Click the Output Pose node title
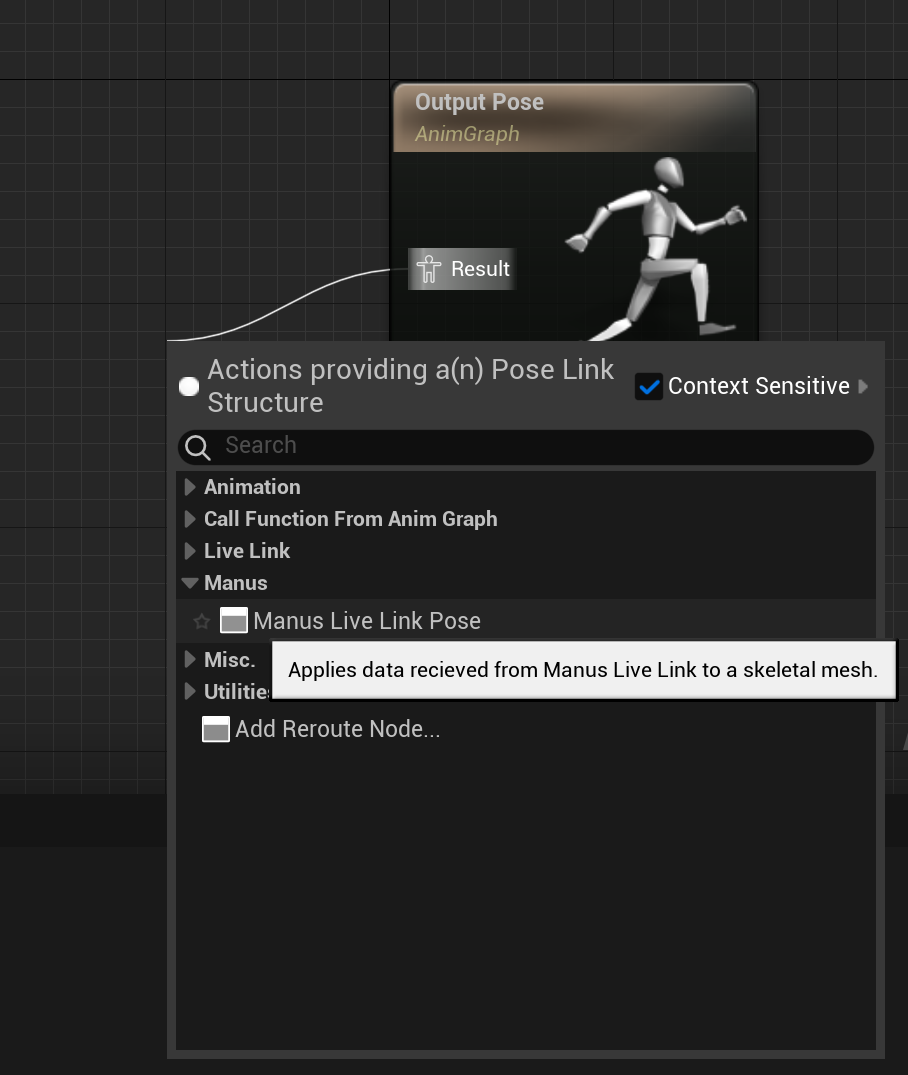This screenshot has height=1075, width=908. coord(479,103)
